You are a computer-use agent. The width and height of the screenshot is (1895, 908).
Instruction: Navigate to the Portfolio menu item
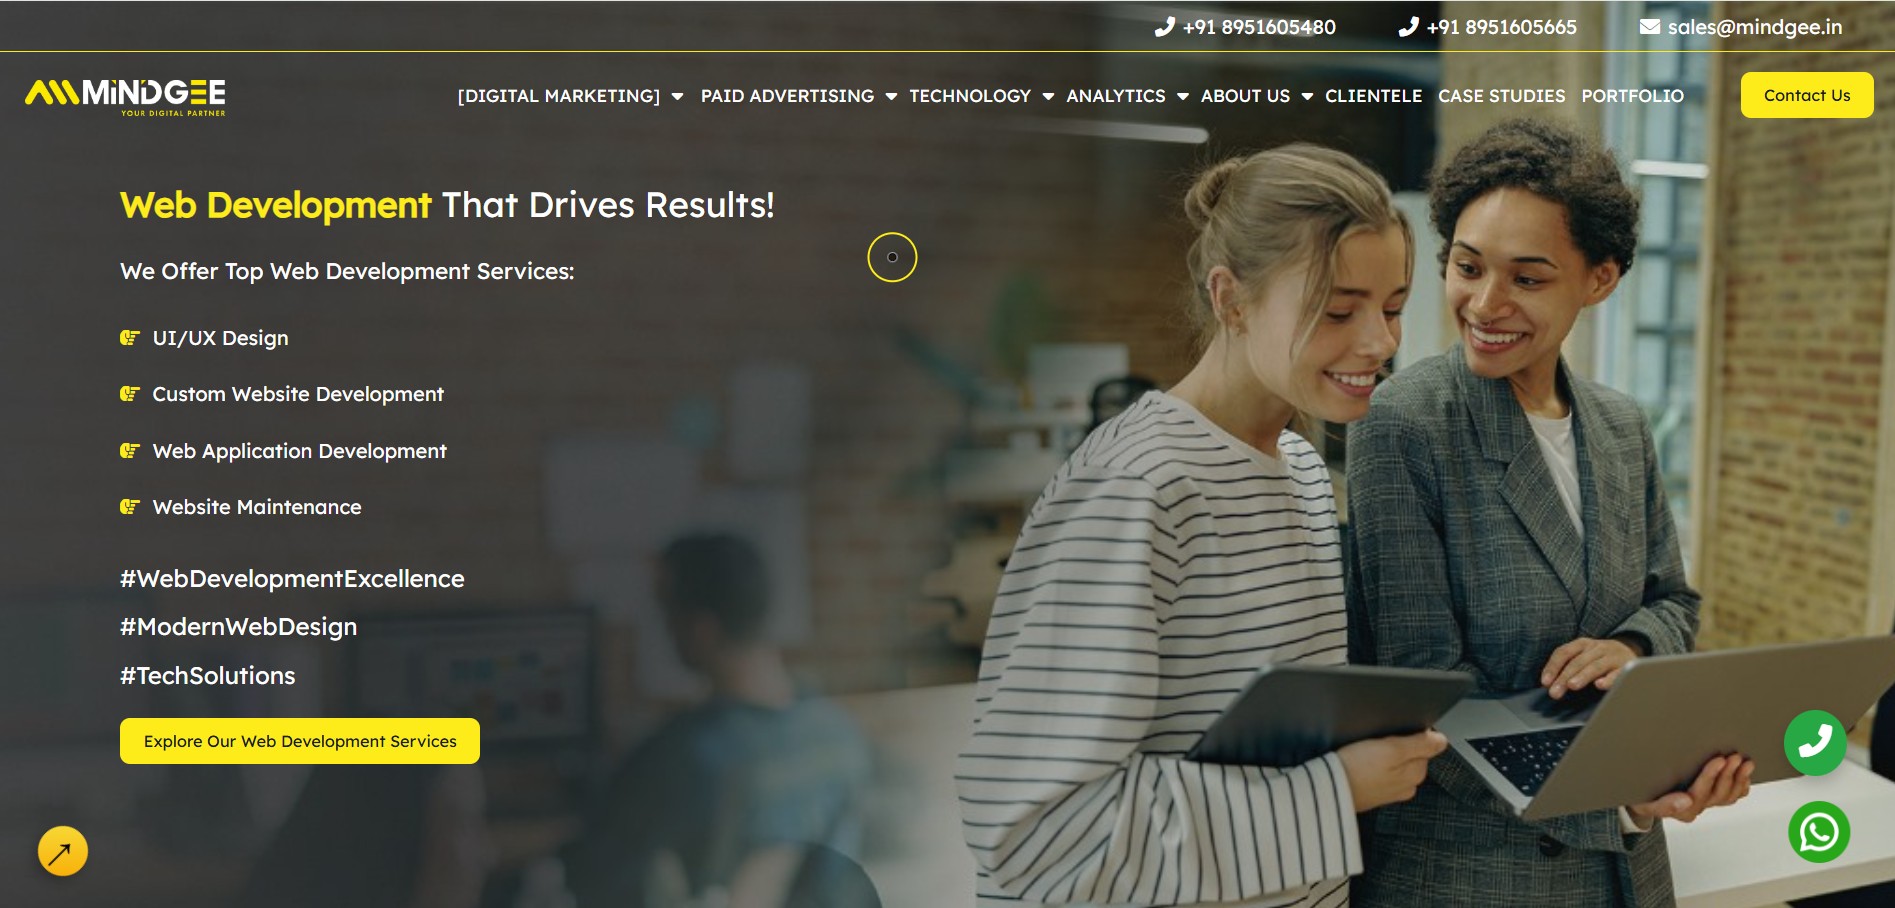tap(1632, 96)
